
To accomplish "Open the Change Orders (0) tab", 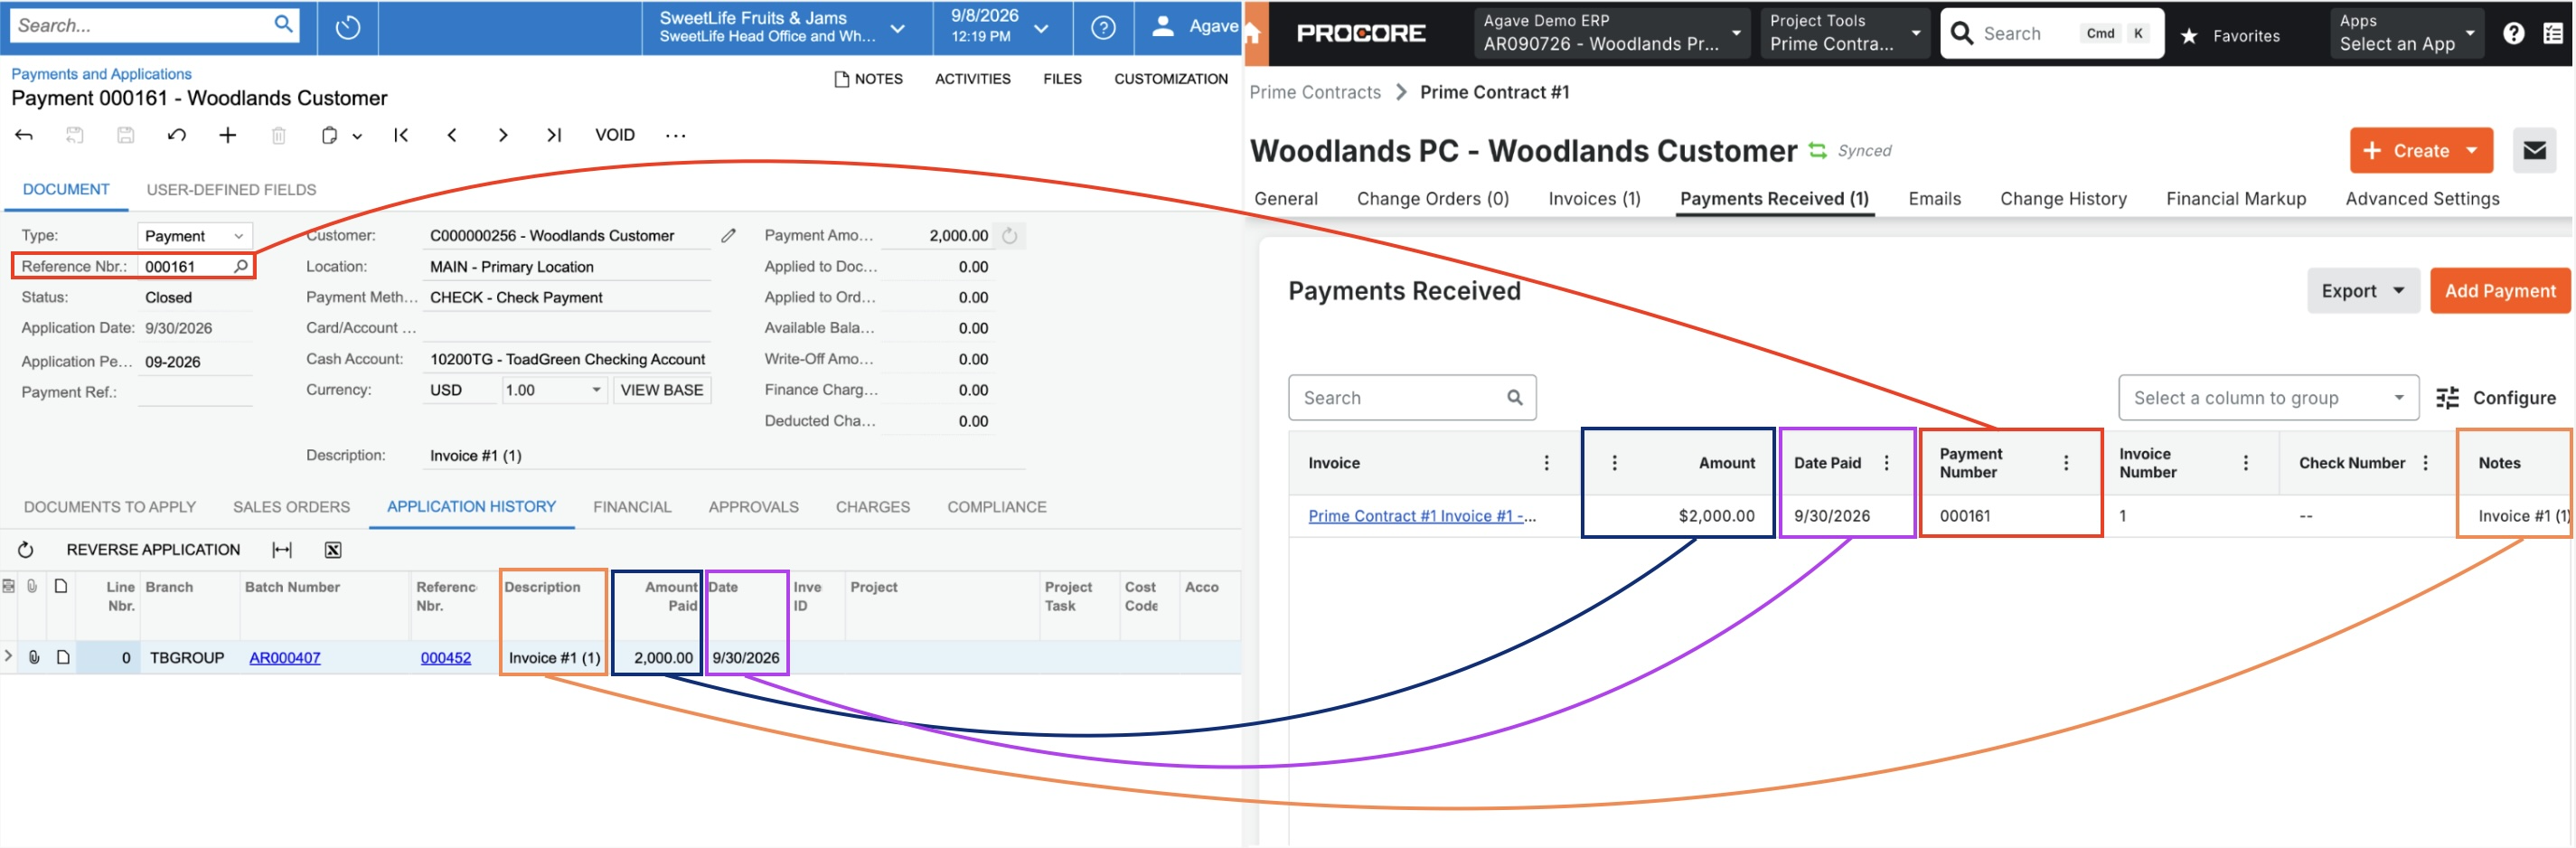I will pos(1432,199).
